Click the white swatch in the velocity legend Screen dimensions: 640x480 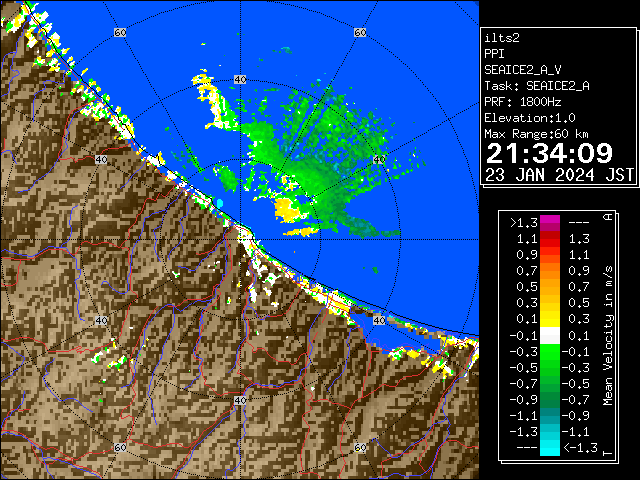pyautogui.click(x=550, y=336)
